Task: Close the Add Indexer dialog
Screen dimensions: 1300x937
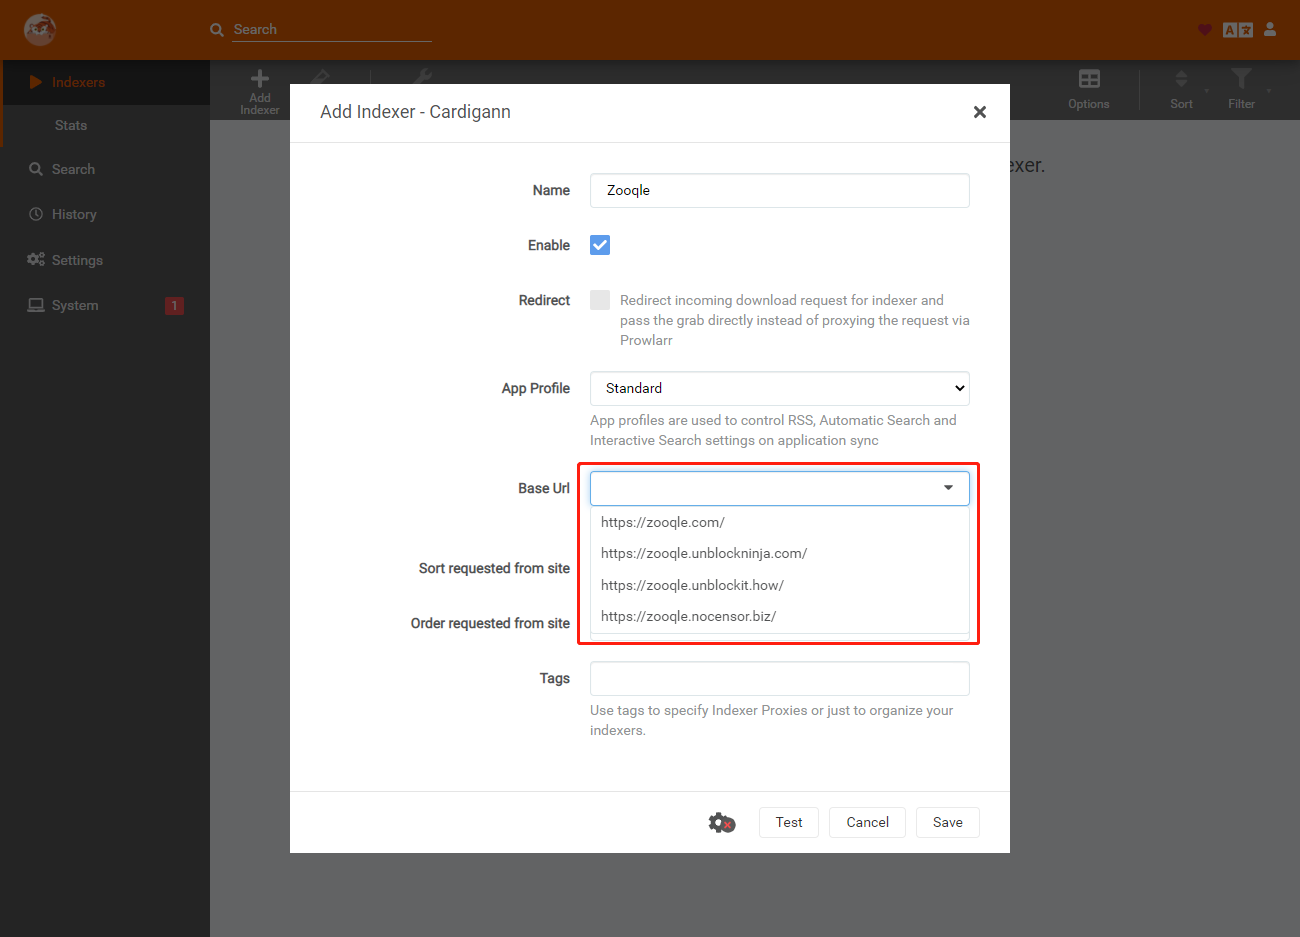Action: pyautogui.click(x=980, y=112)
